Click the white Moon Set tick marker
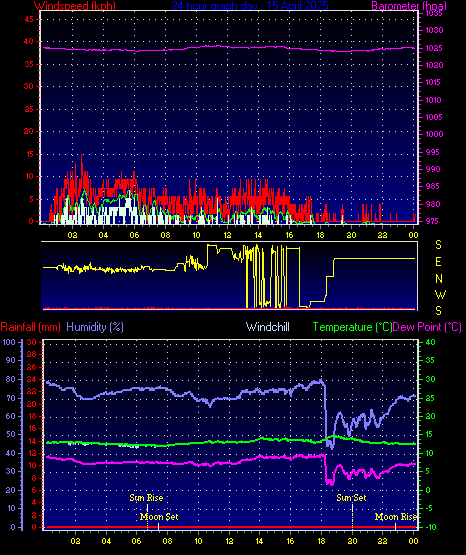Viewport: 466px width, 555px height. pos(159,526)
